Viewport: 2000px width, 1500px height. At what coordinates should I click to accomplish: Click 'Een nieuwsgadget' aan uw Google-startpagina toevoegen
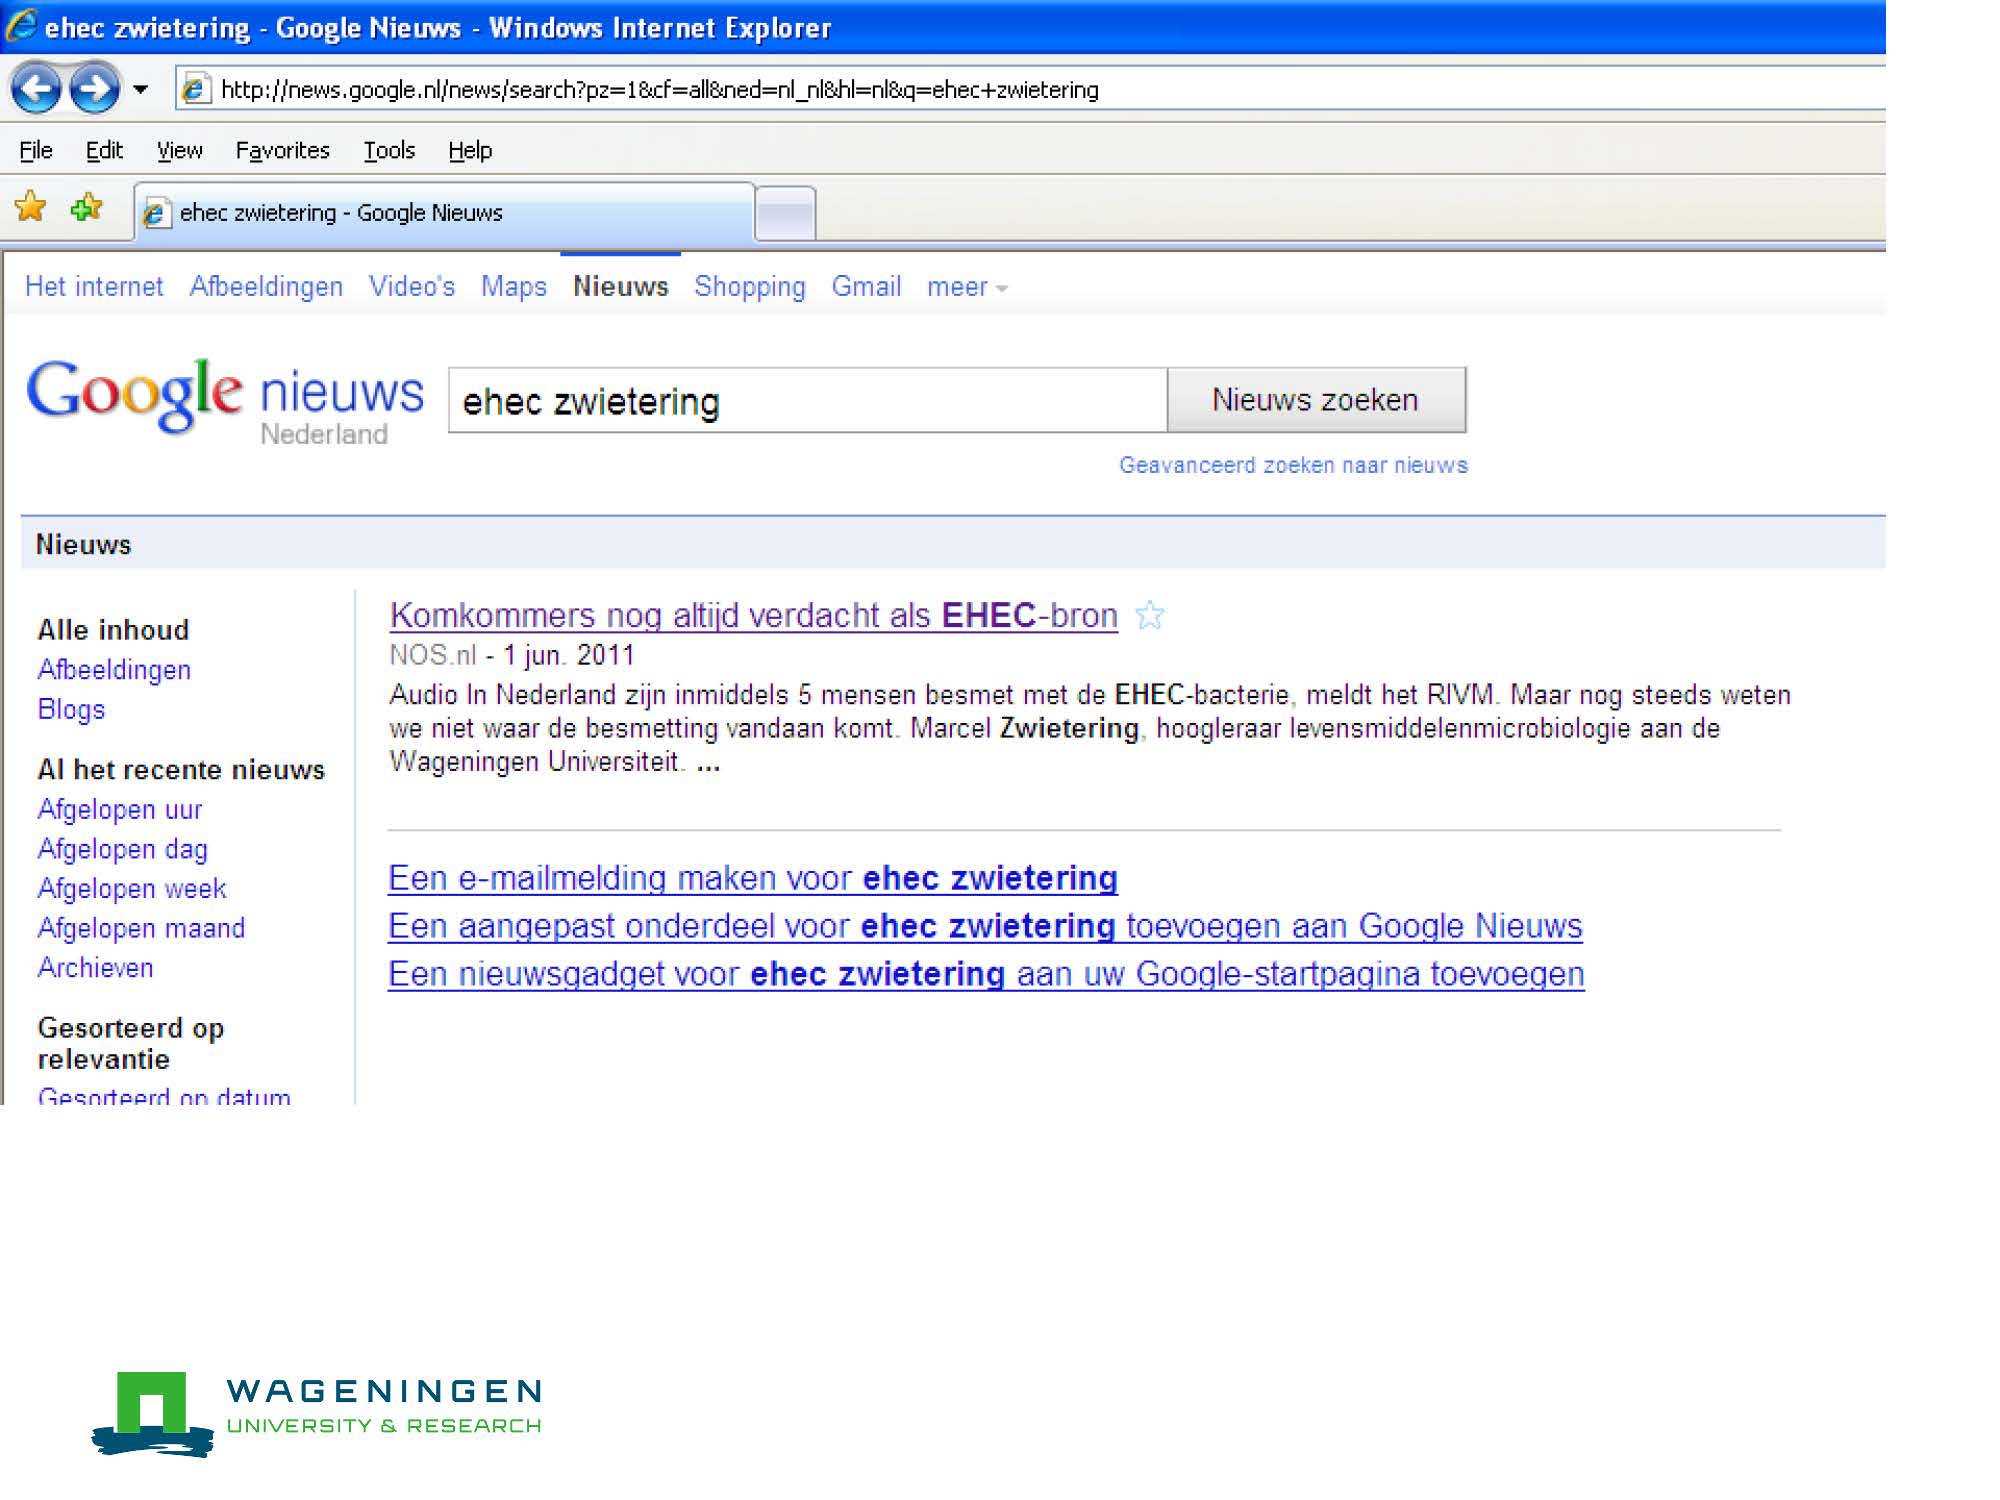(986, 974)
